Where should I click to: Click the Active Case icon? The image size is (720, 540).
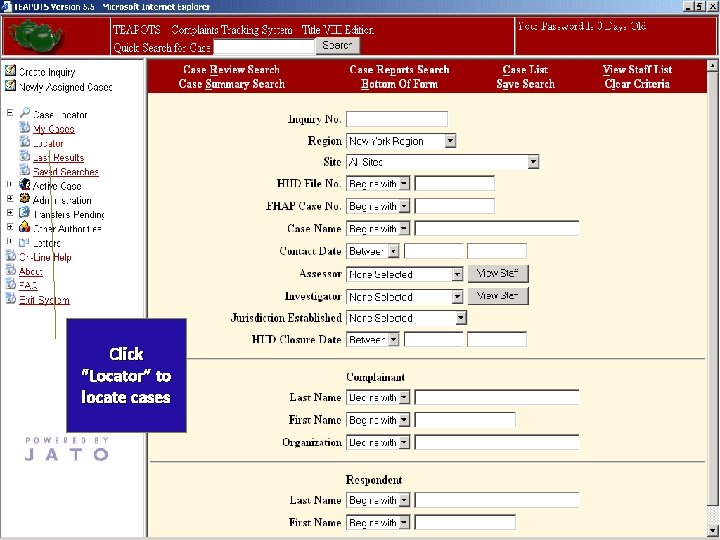click(x=25, y=185)
